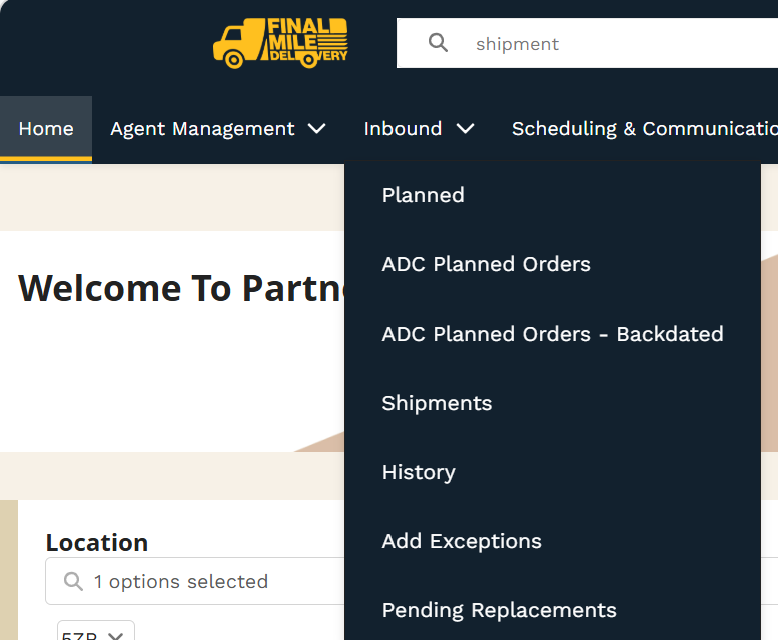The width and height of the screenshot is (778, 640).
Task: Click the Inbound menu label
Action: pos(403,129)
